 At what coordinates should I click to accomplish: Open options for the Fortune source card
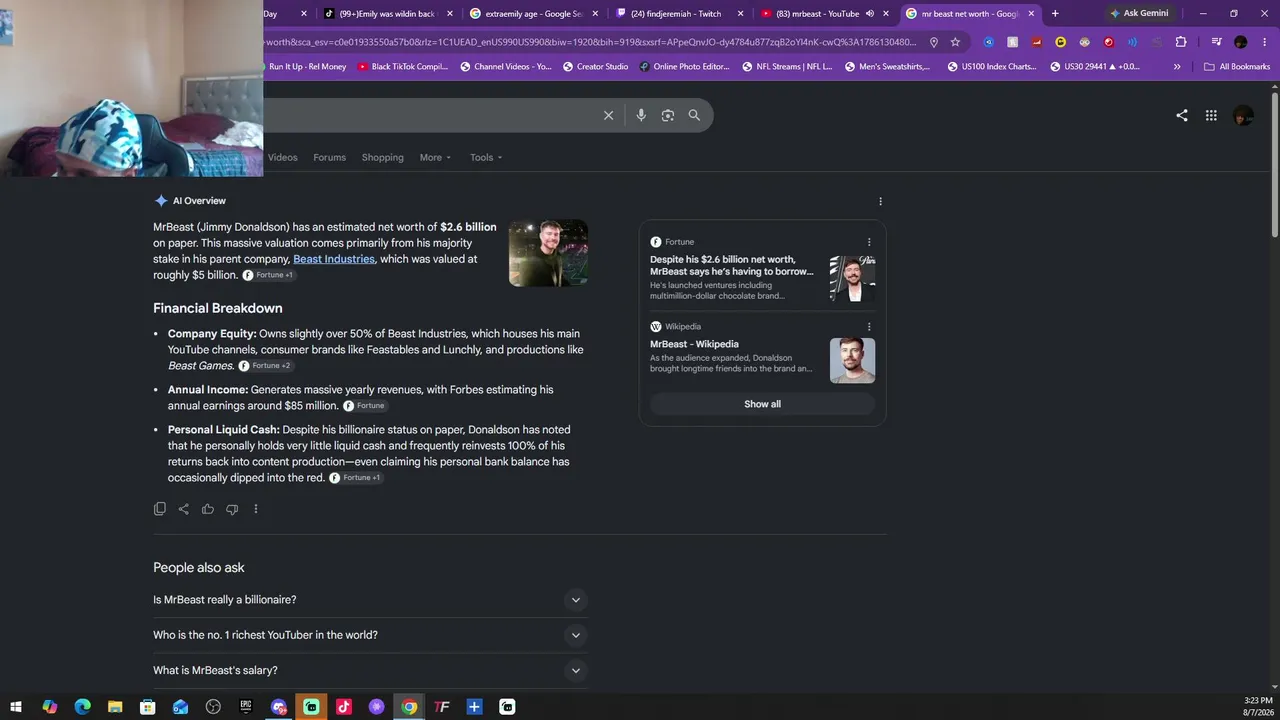[869, 242]
